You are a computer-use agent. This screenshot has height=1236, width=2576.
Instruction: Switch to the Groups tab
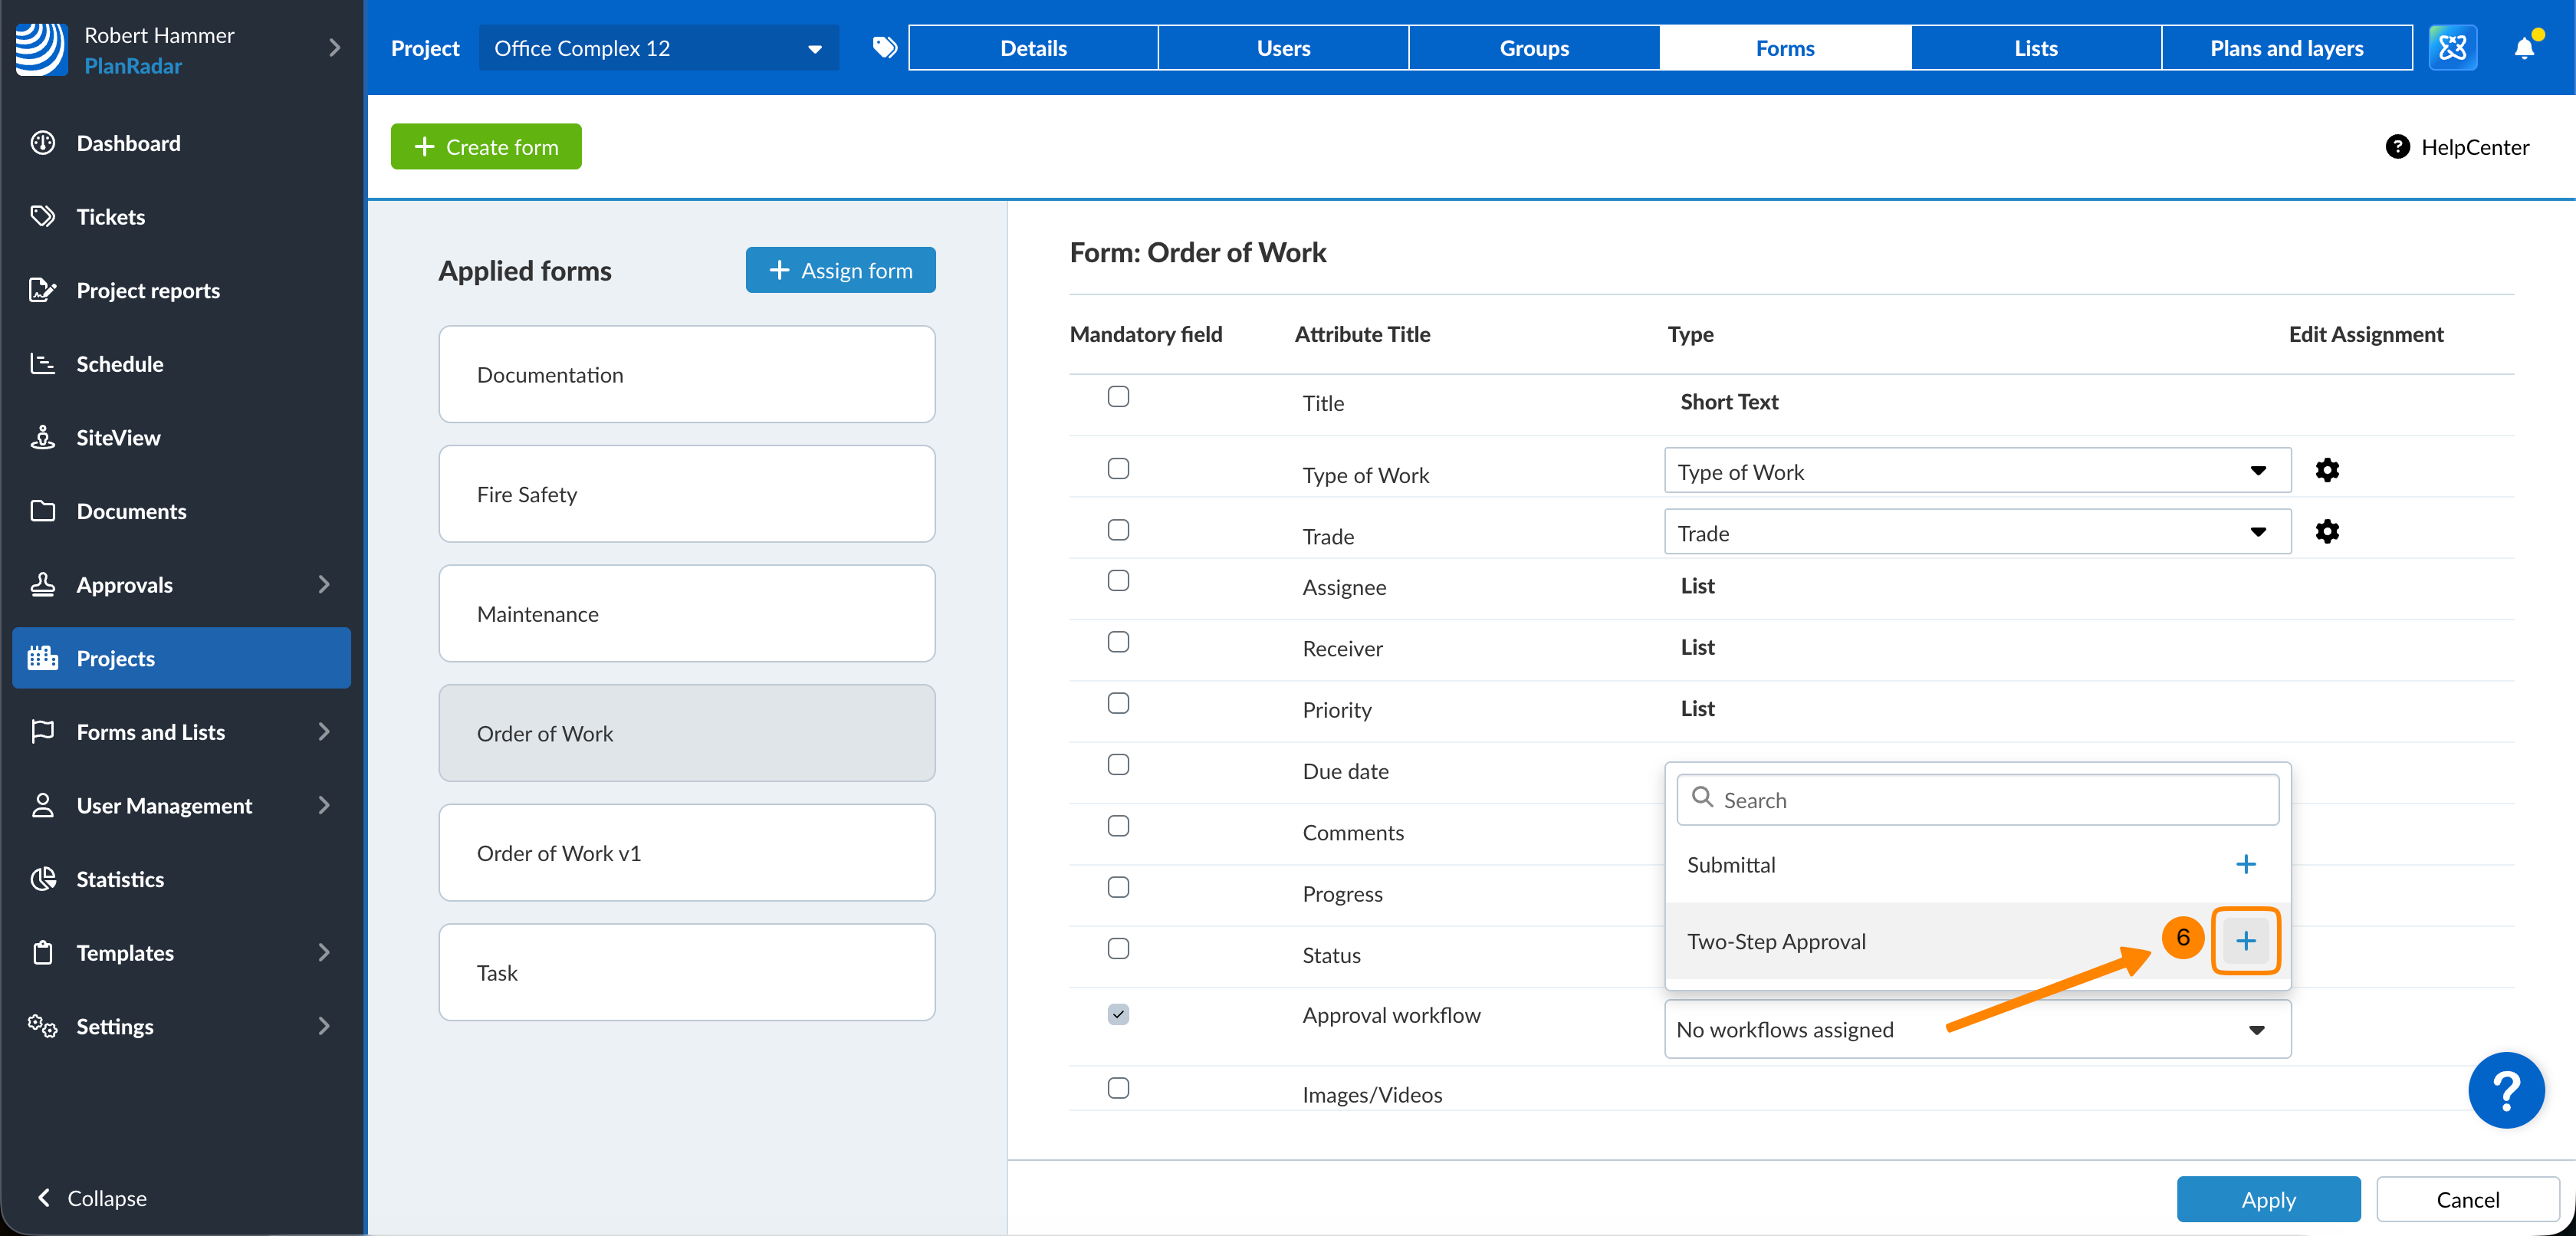pos(1533,48)
